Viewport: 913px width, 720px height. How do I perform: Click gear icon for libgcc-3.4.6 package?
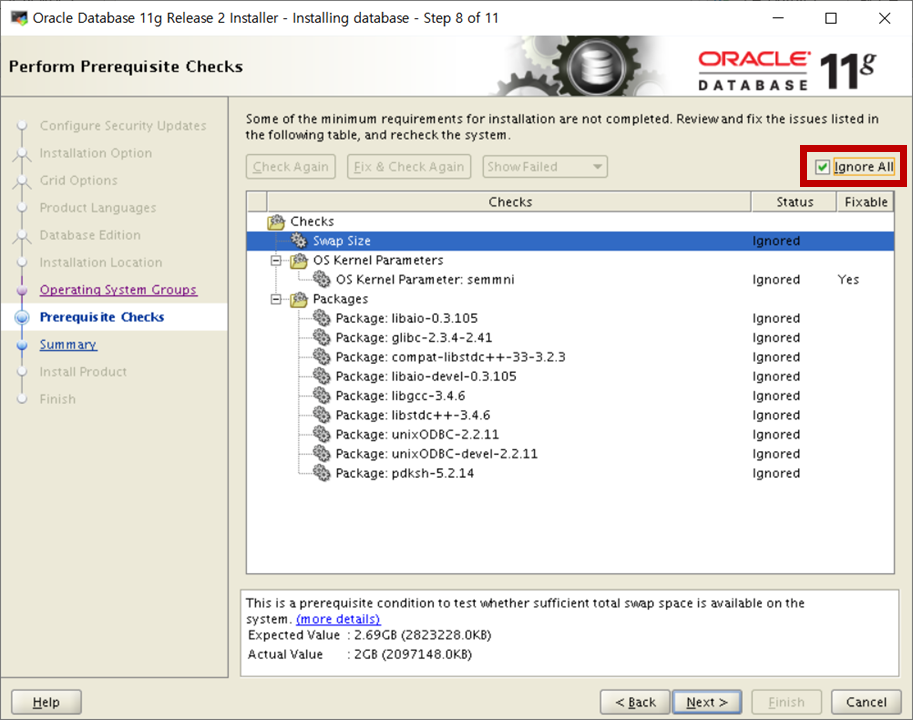[x=321, y=396]
